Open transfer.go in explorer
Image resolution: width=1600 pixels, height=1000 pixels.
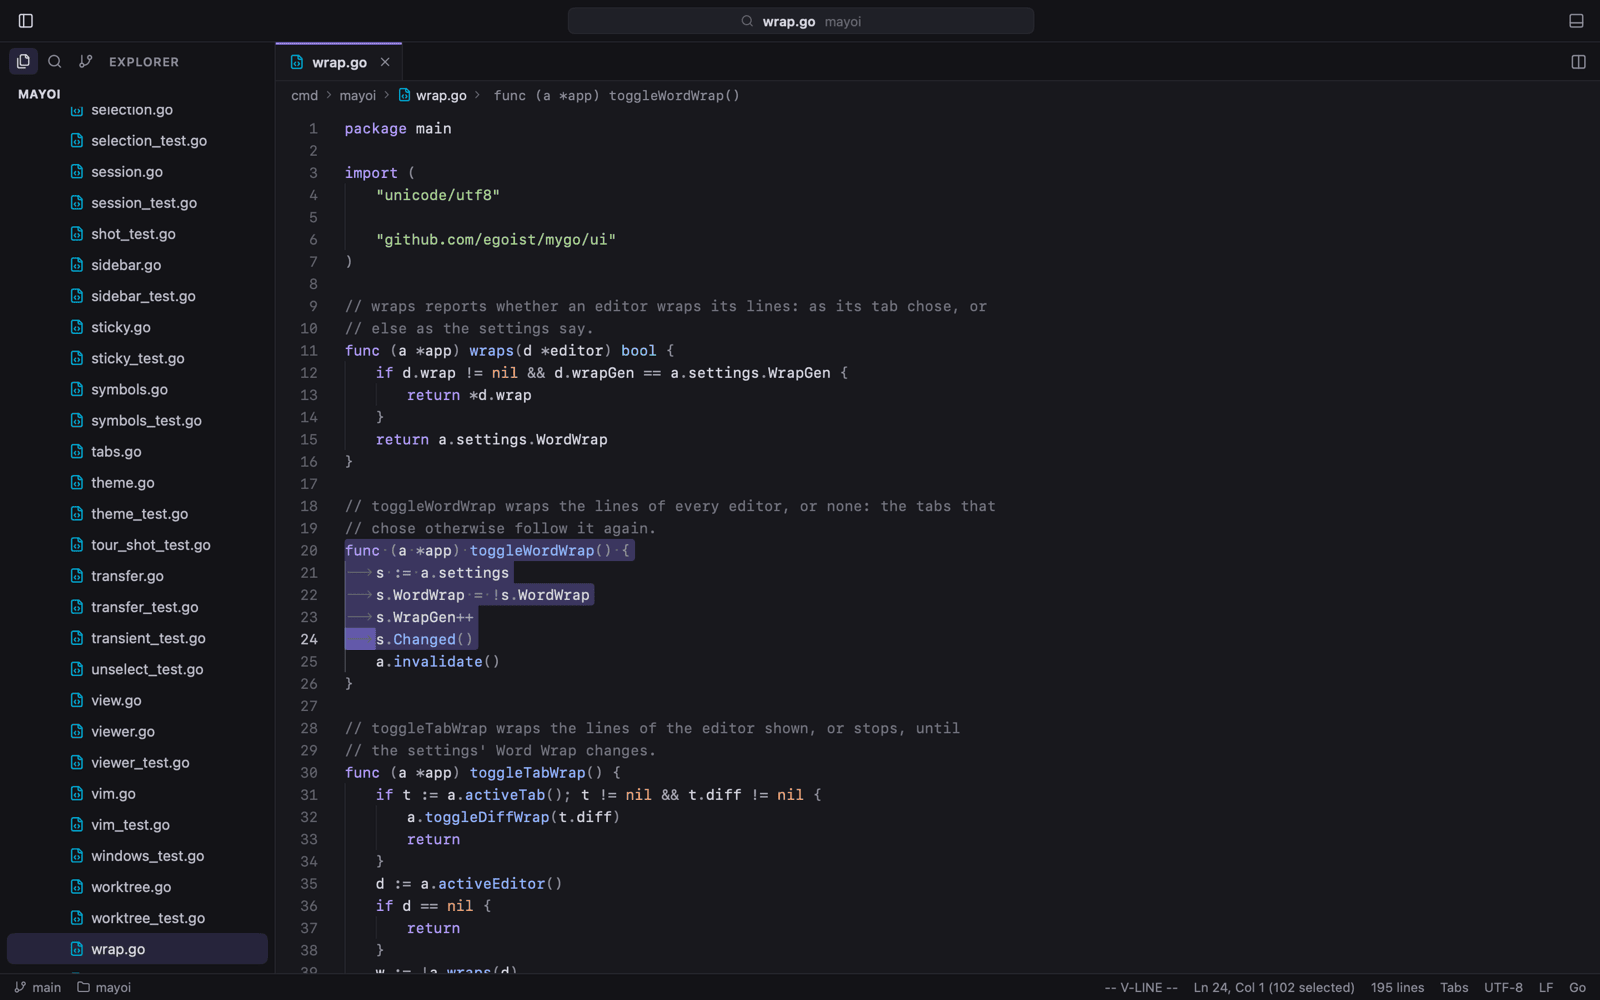click(137, 576)
